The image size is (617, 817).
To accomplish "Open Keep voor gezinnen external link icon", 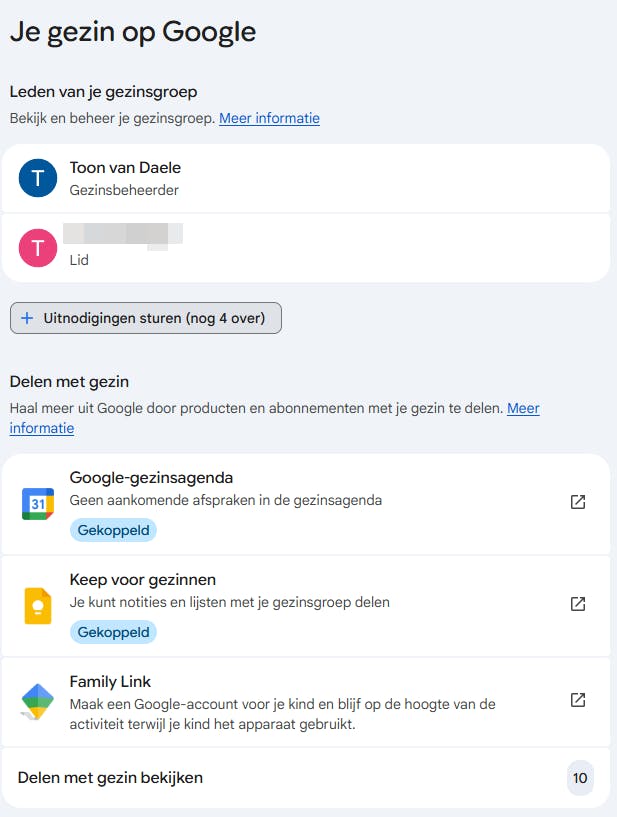I will tap(577, 604).
